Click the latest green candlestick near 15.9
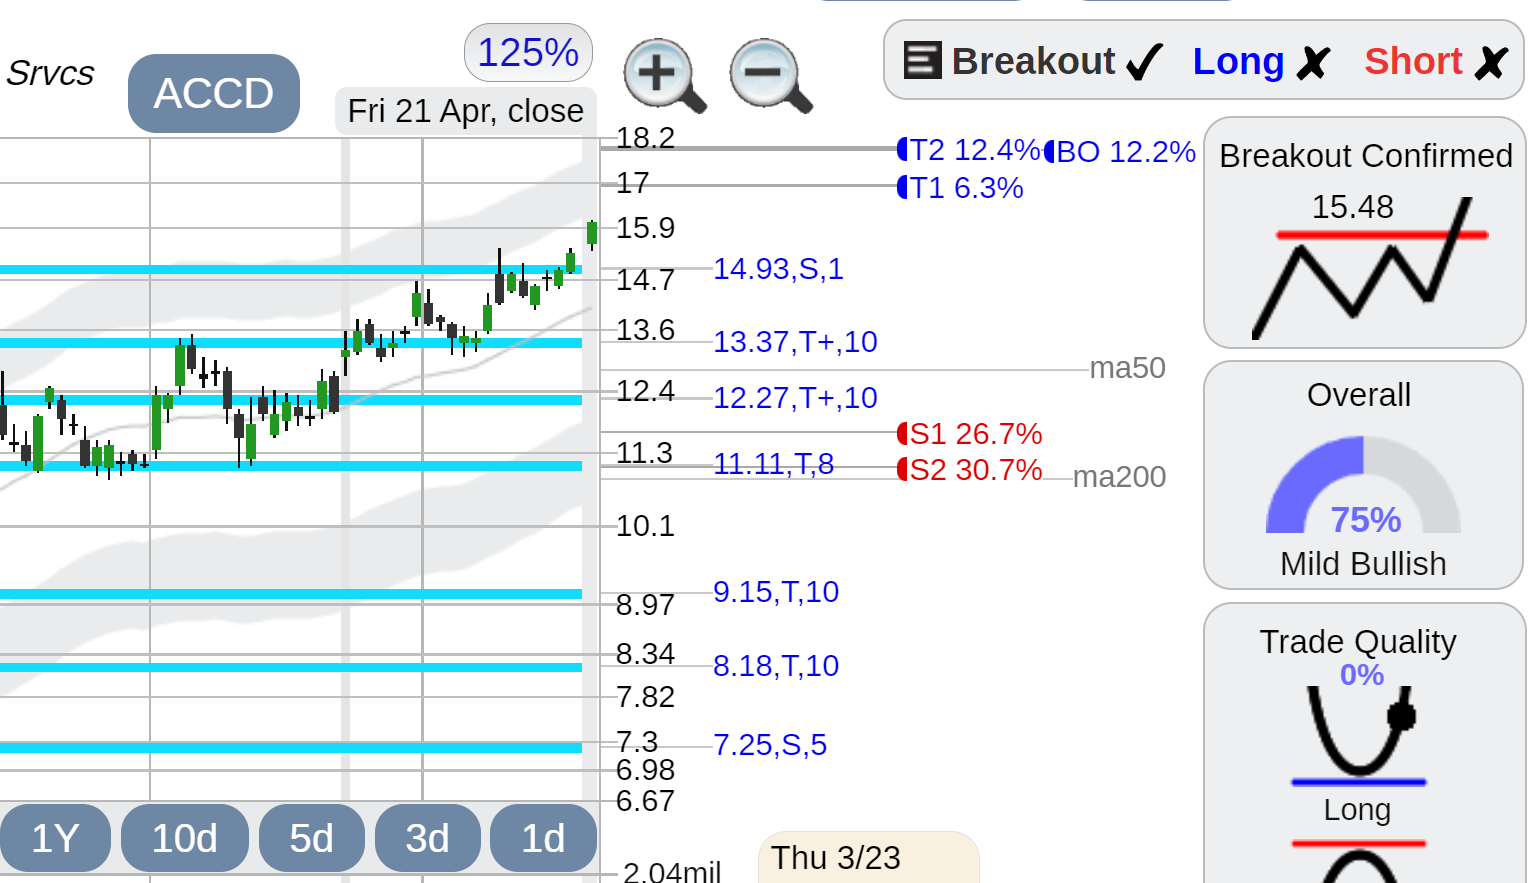The image size is (1533, 883). click(592, 234)
